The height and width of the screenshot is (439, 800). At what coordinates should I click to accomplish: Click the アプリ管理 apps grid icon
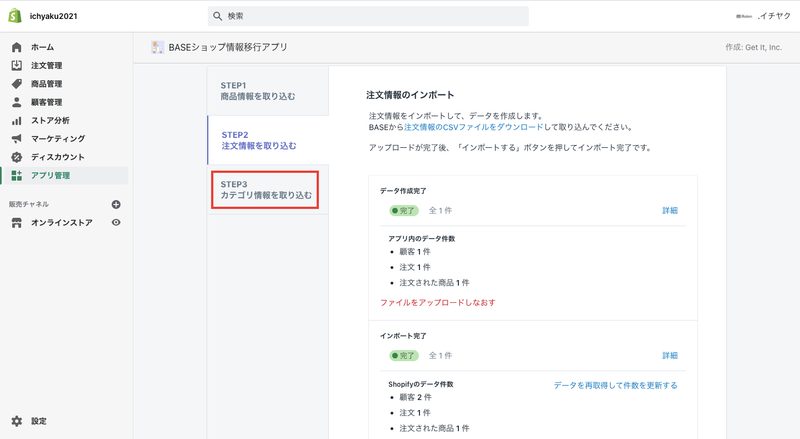click(16, 176)
